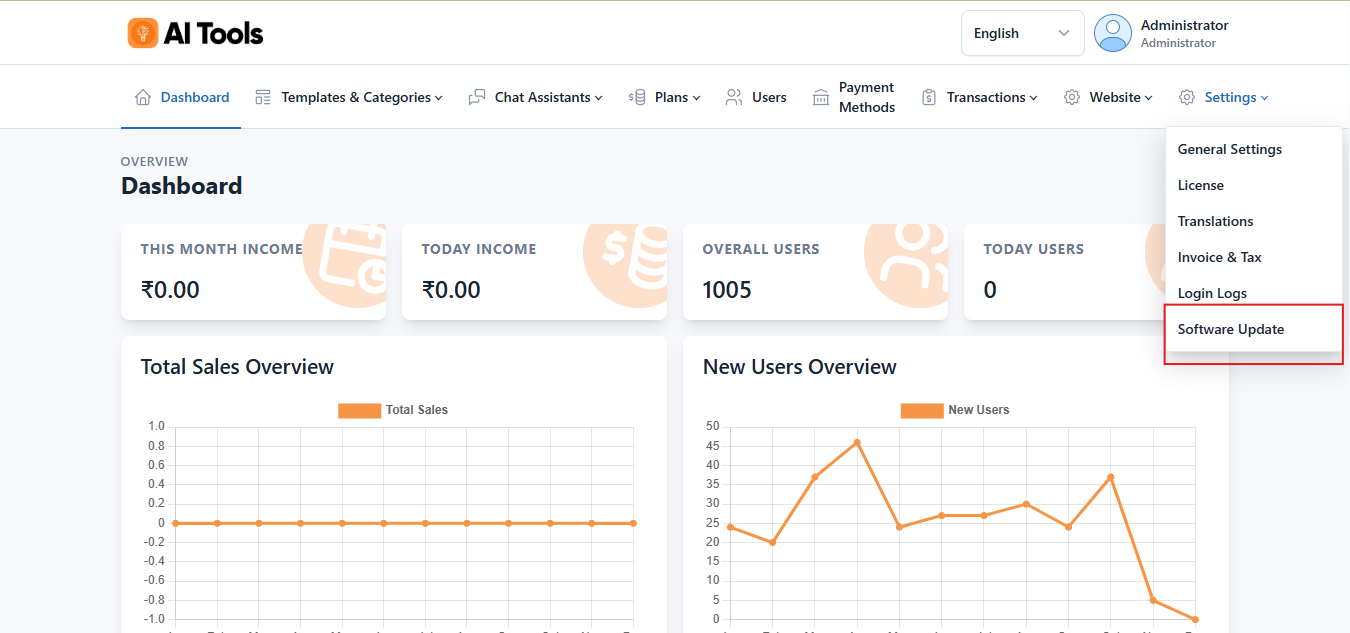Viewport: 1350px width, 633px height.
Task: Open General Settings menu entry
Action: click(1229, 149)
